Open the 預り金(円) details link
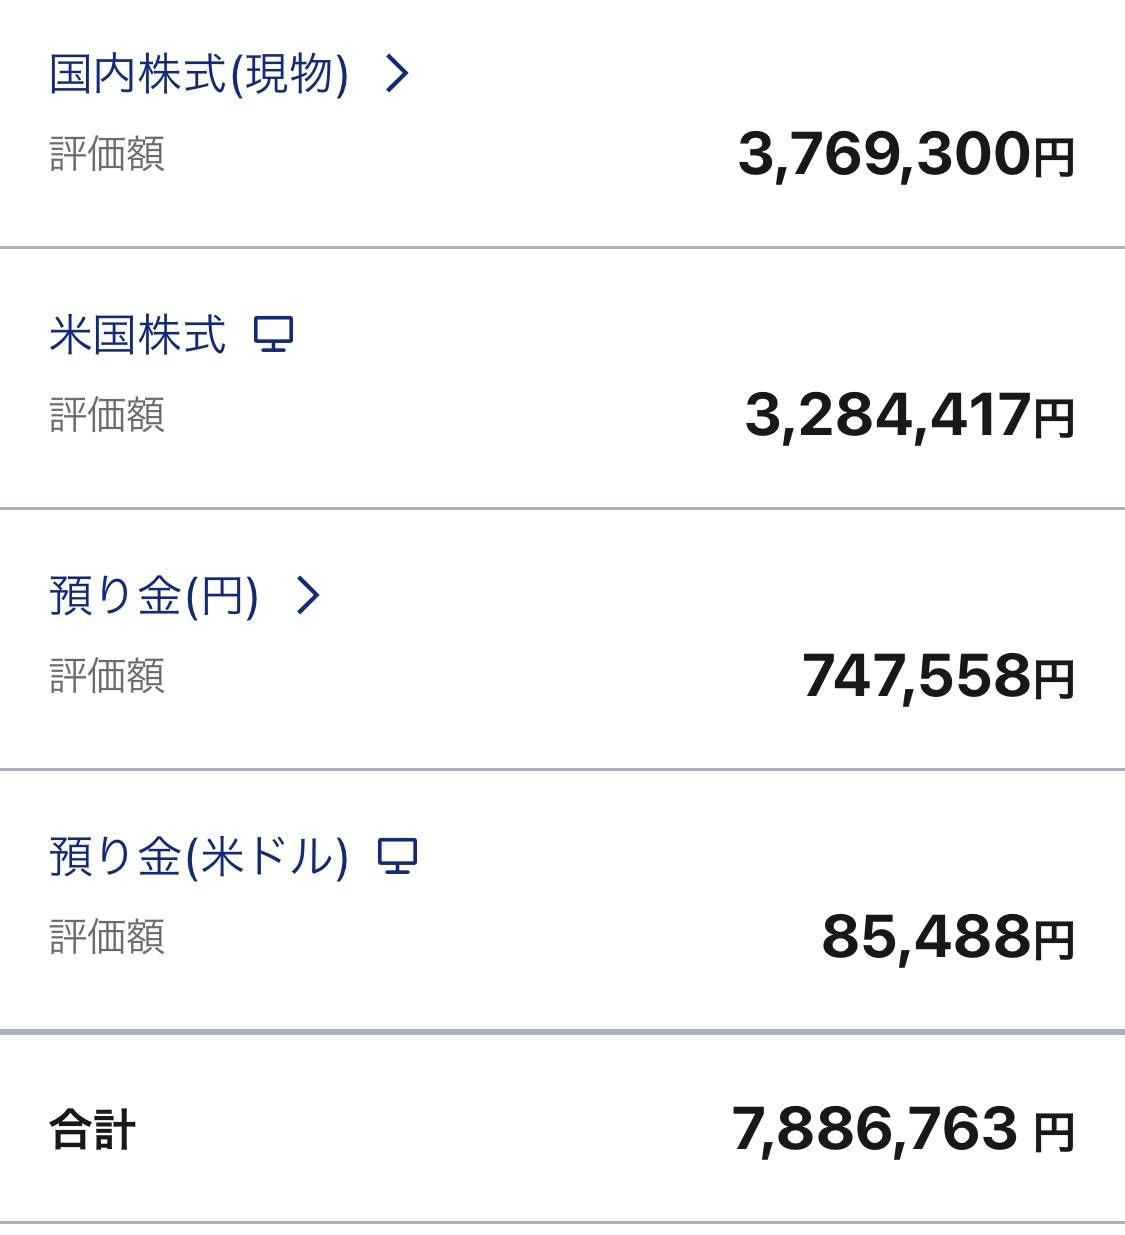 (154, 596)
